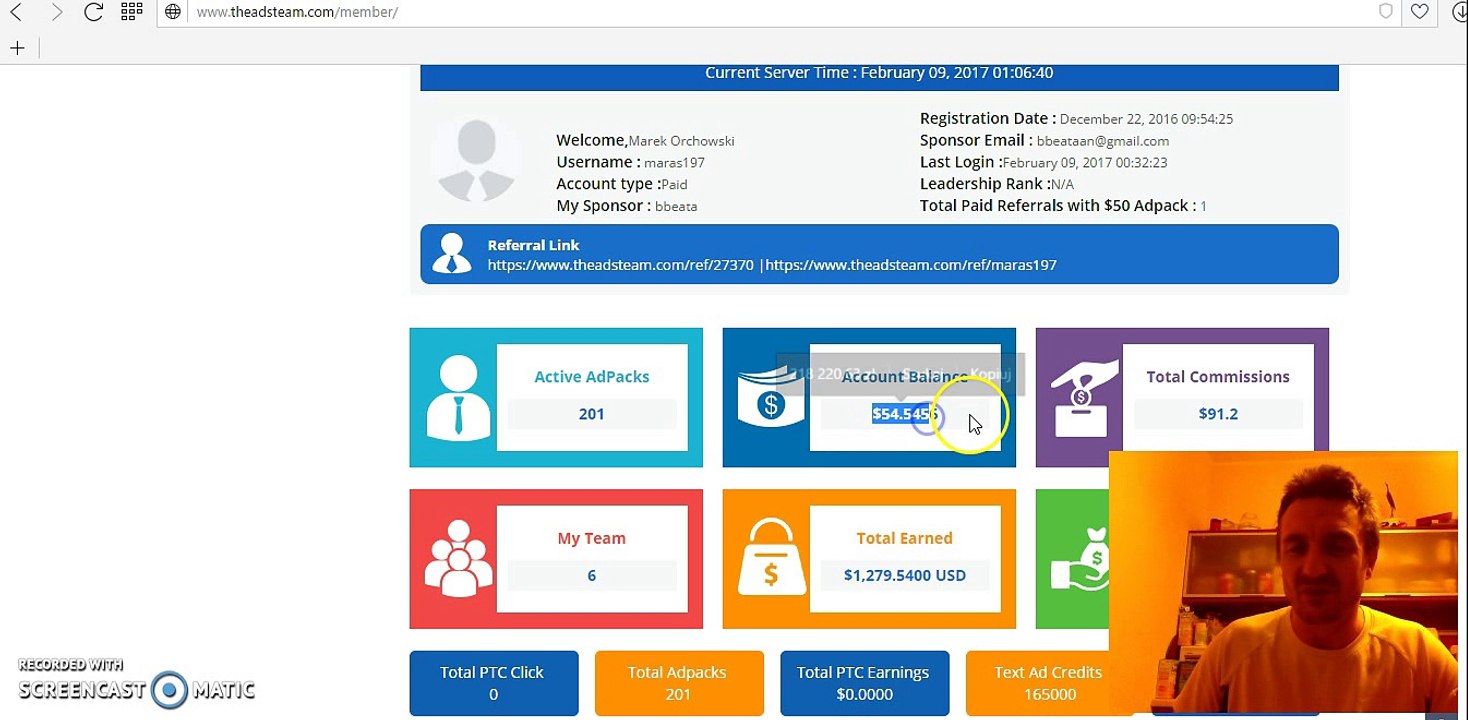Click the sponsor name bbeata
The image size is (1468, 720).
pyautogui.click(x=676, y=207)
